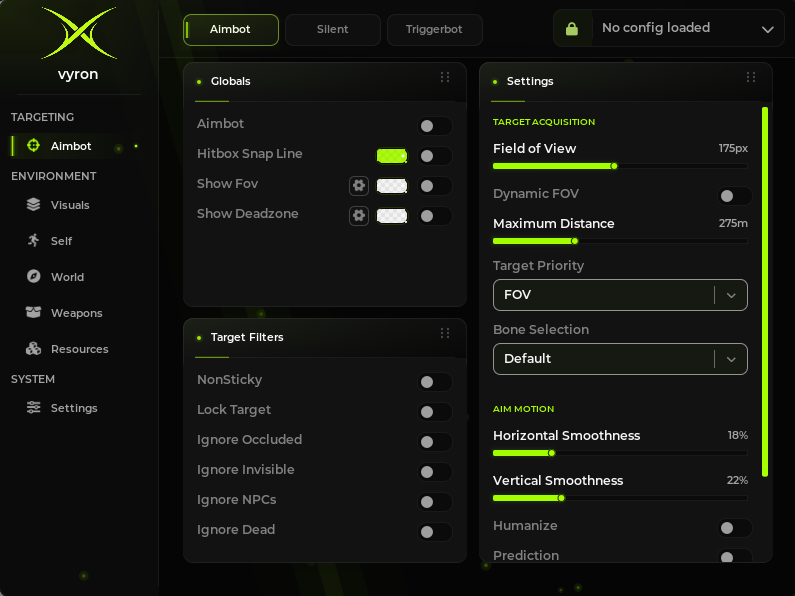795x596 pixels.
Task: Click the AIM MOTION section heading
Action: [524, 409]
